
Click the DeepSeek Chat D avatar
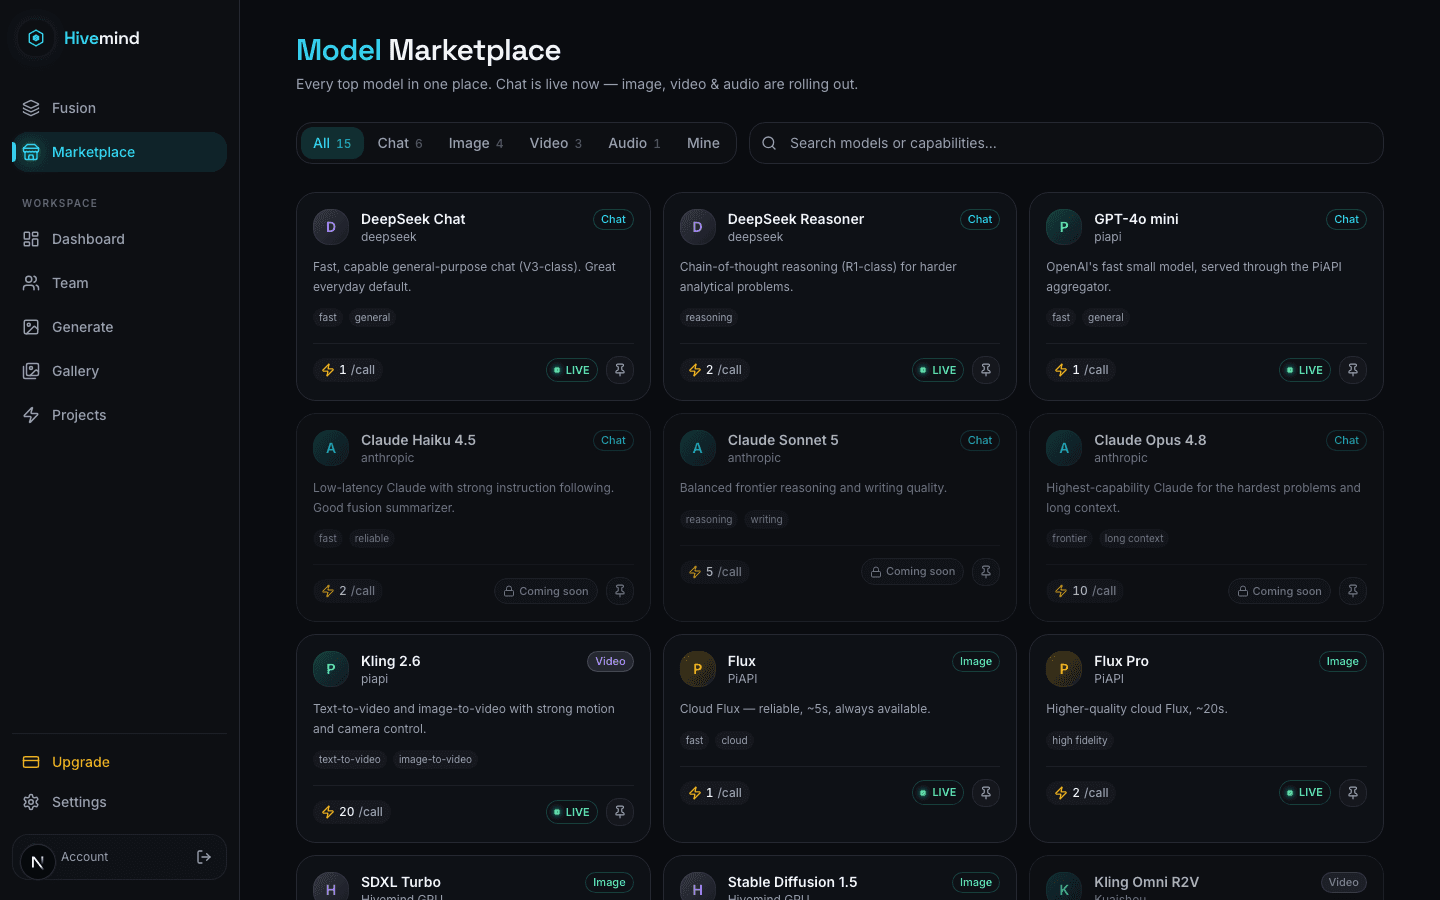coord(331,227)
